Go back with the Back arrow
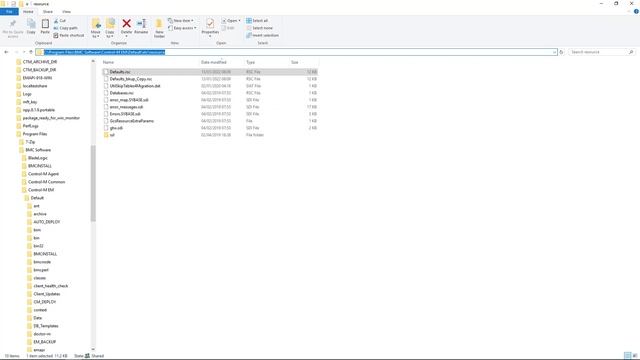This screenshot has width=640, height=360. 6,52
